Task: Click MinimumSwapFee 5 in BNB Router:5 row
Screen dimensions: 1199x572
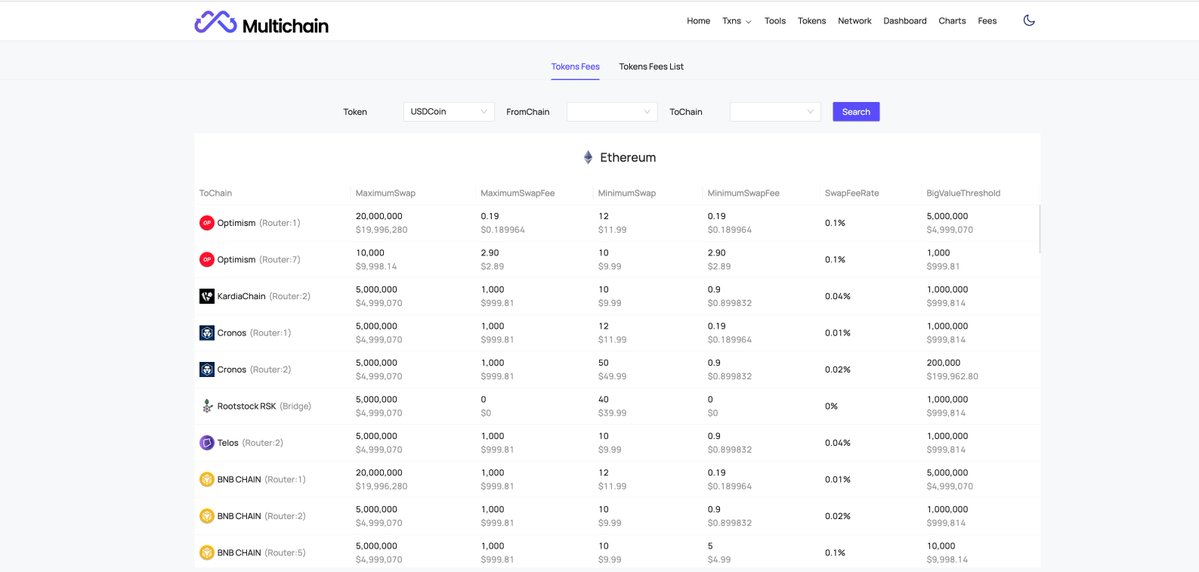Action: click(x=710, y=547)
